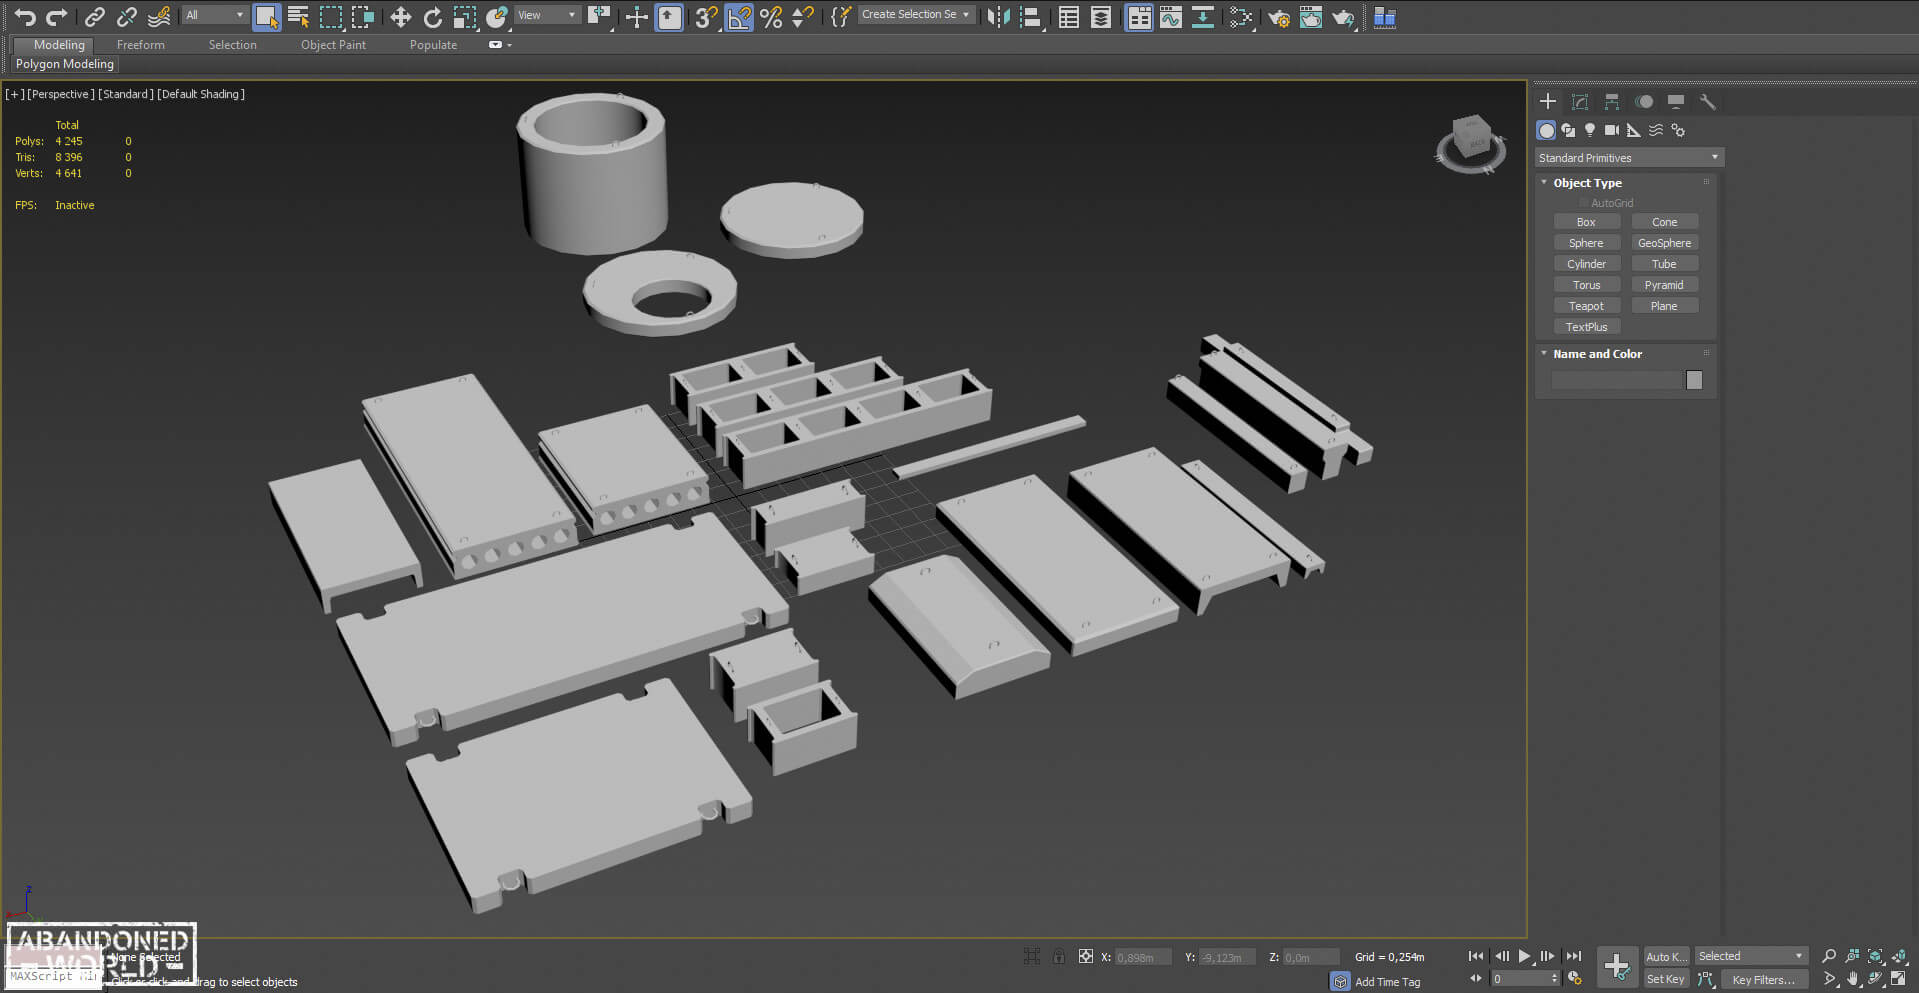Select the Lights category icon
Screen dimensions: 1919x993
pyautogui.click(x=1590, y=130)
